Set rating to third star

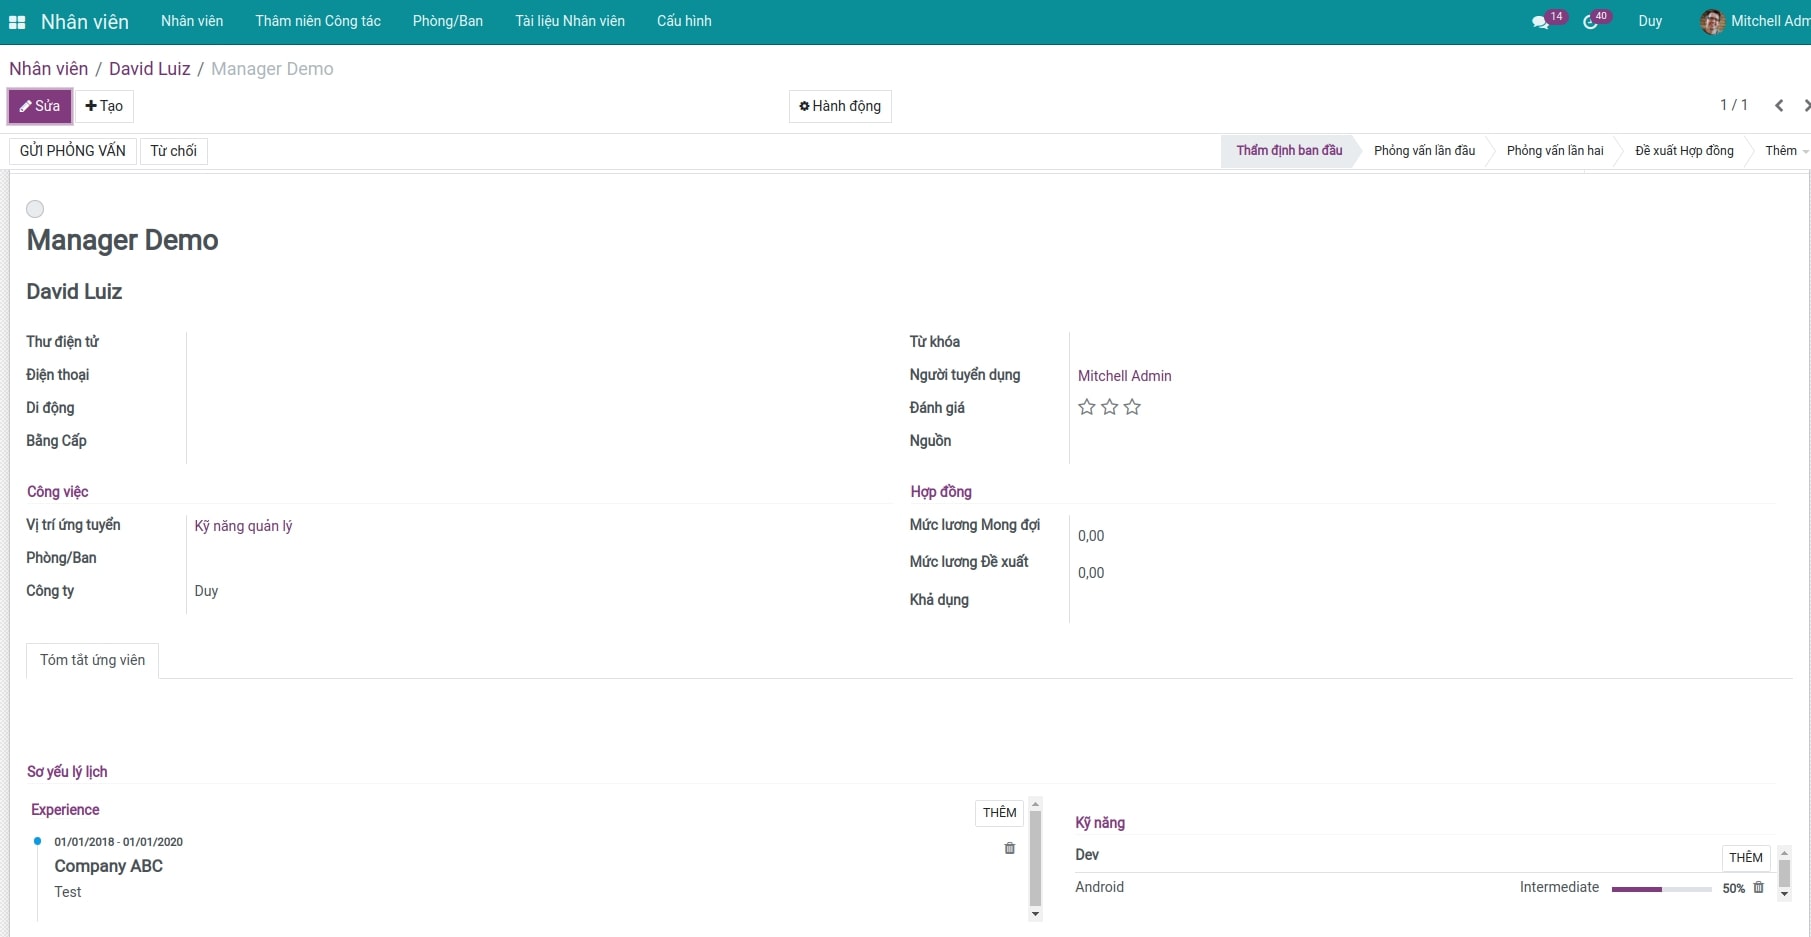(1132, 407)
